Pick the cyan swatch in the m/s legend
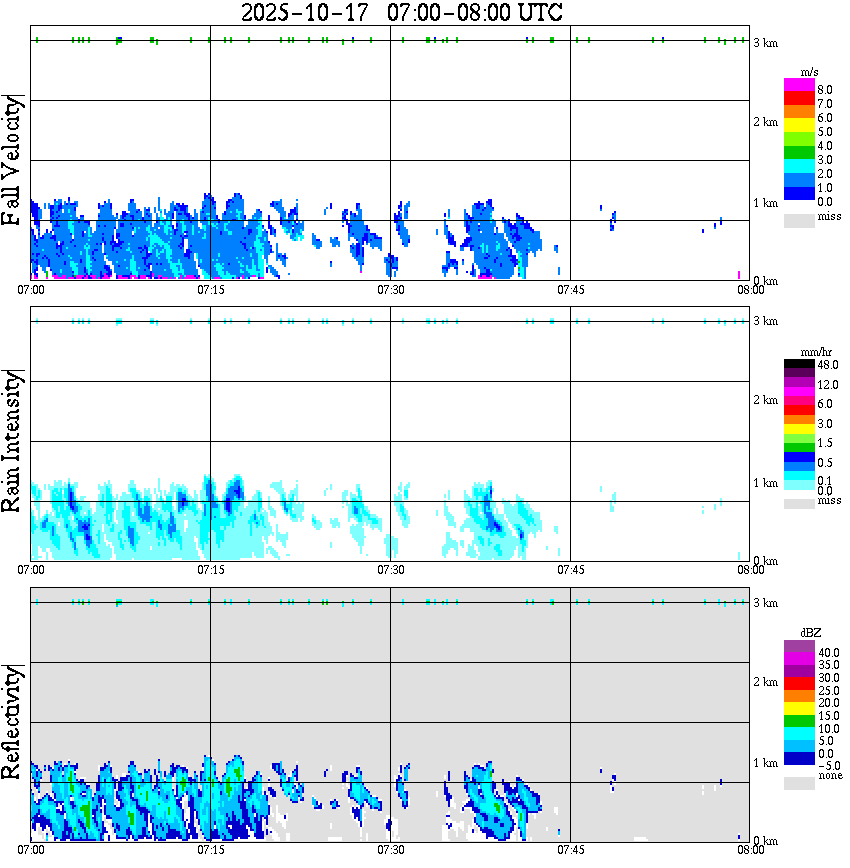Screen dimensions: 850x868 (x=799, y=166)
